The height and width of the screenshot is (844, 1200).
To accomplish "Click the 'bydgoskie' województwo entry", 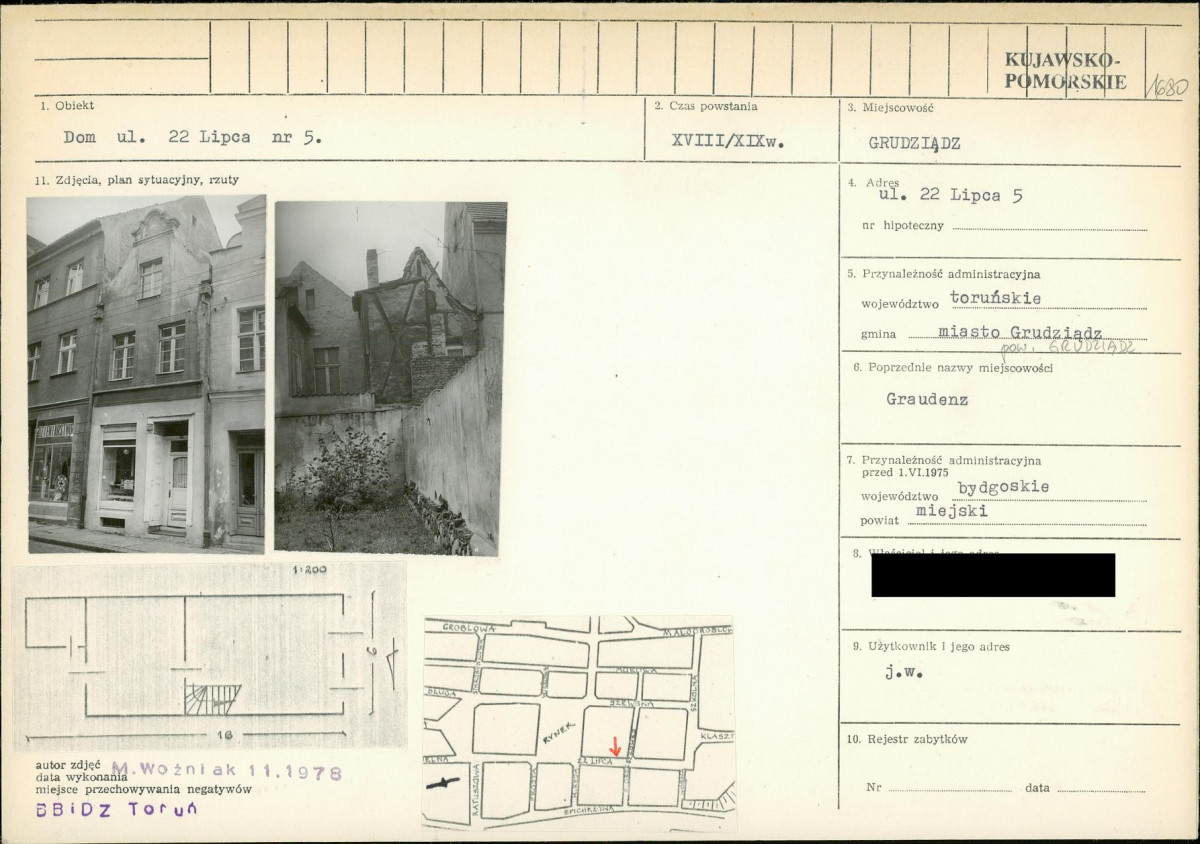I will click(1003, 487).
